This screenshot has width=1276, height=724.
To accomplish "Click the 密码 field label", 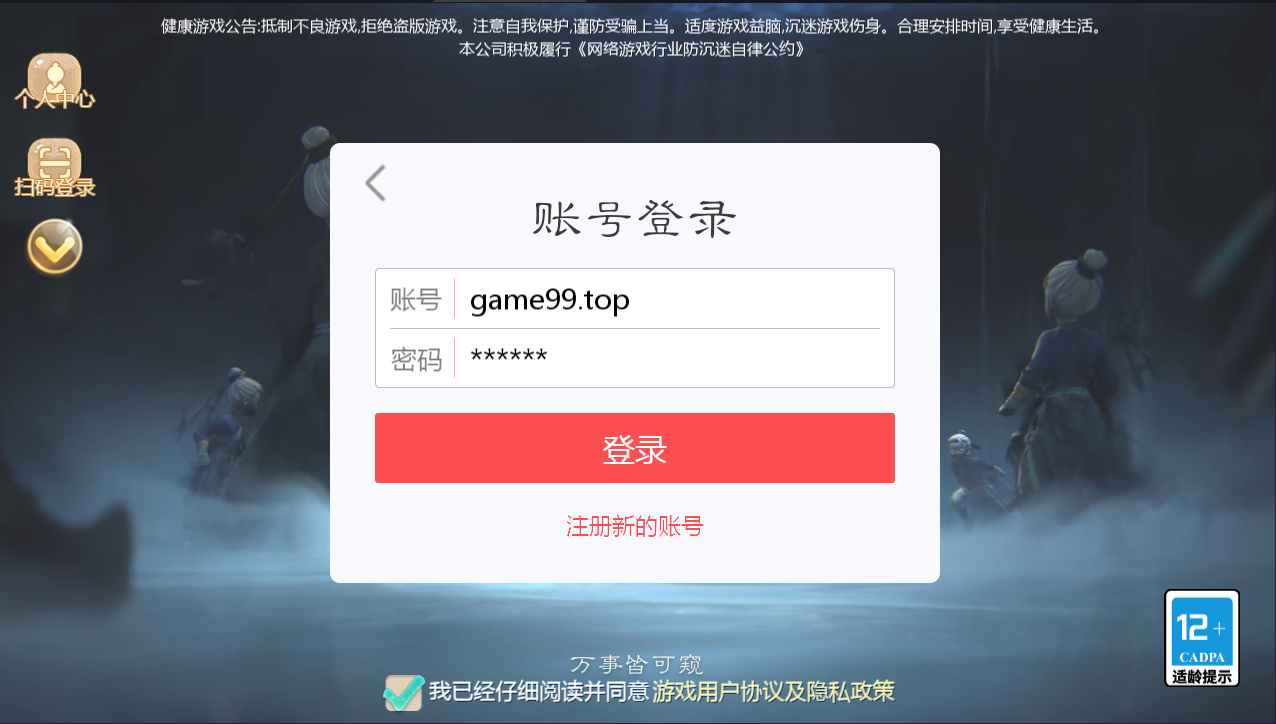I will [415, 359].
